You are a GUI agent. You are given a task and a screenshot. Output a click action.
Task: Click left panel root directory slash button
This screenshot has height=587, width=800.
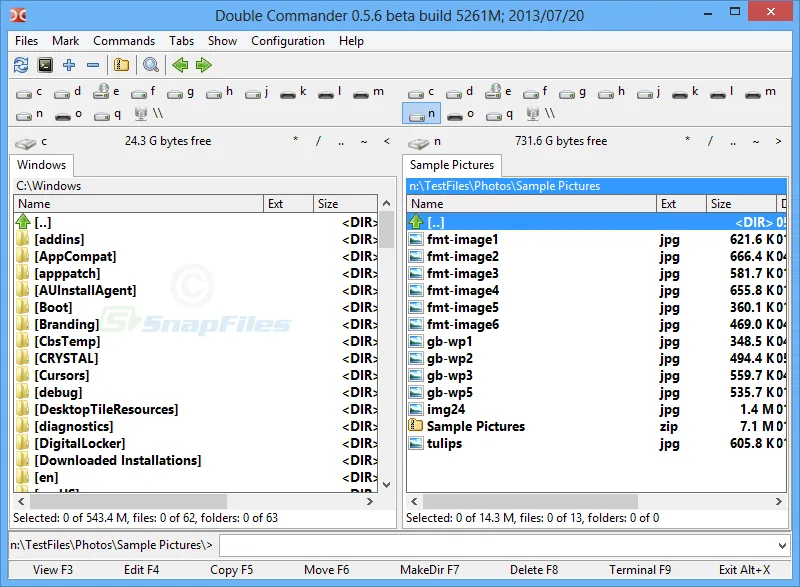point(318,141)
